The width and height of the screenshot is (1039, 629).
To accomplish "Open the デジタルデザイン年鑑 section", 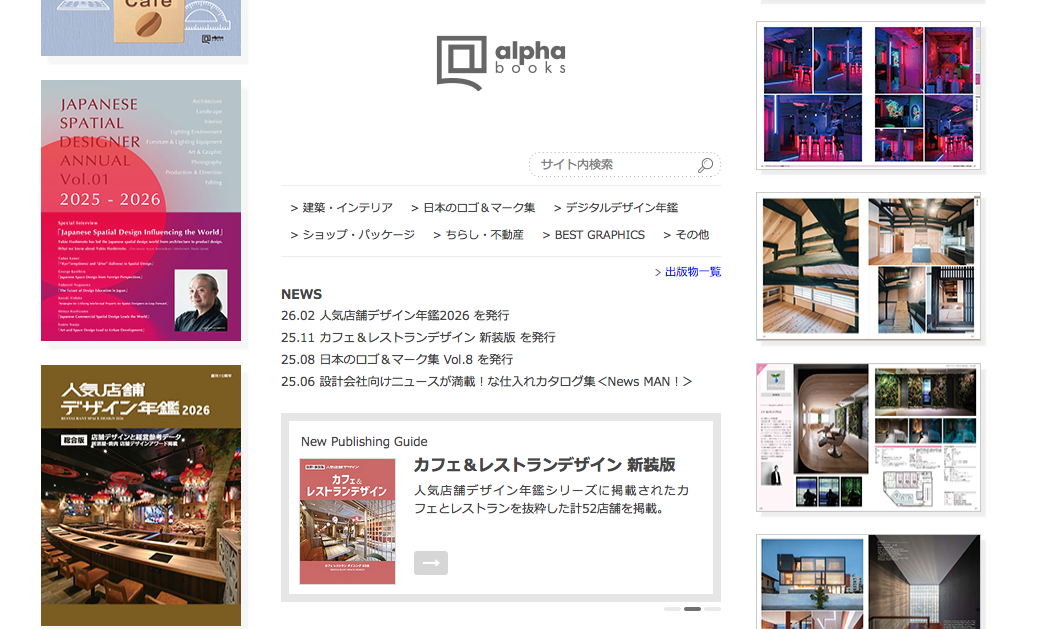I will point(618,208).
